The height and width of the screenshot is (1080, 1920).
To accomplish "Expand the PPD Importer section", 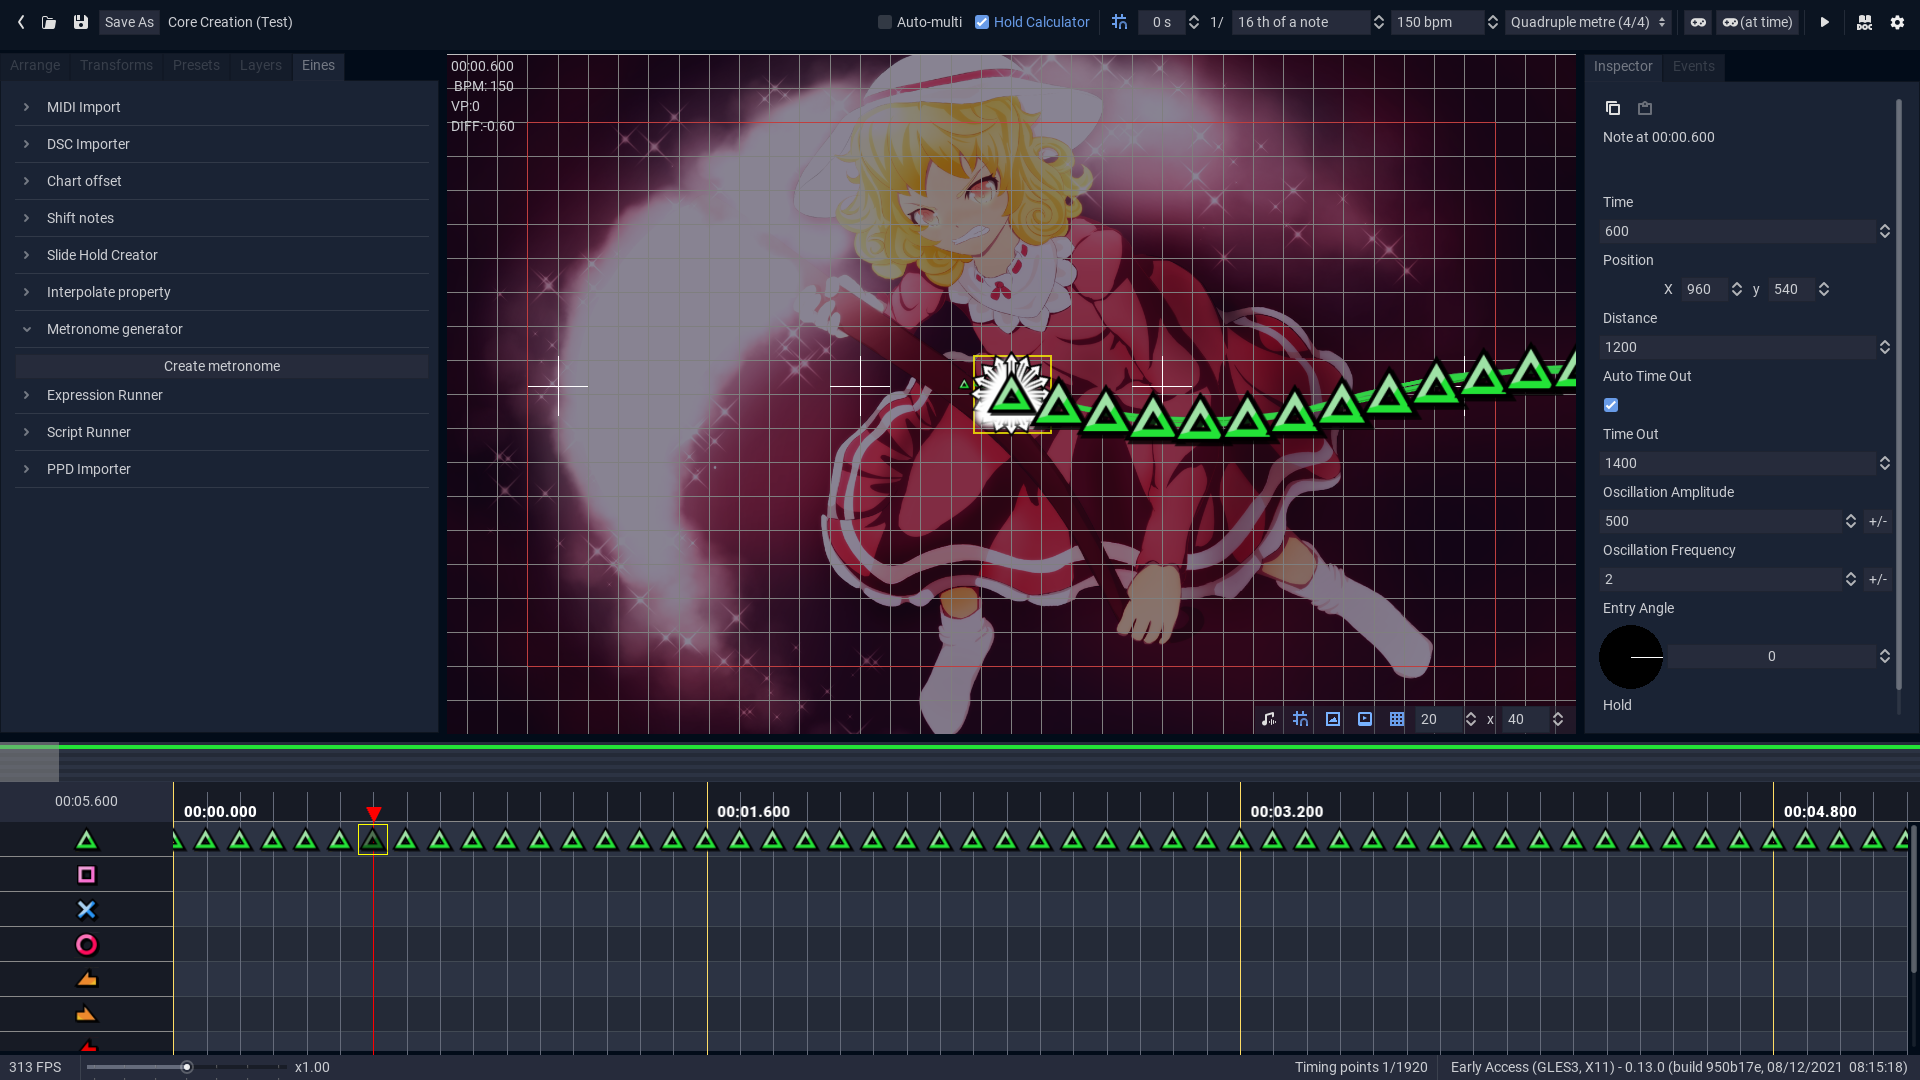I will pos(222,469).
